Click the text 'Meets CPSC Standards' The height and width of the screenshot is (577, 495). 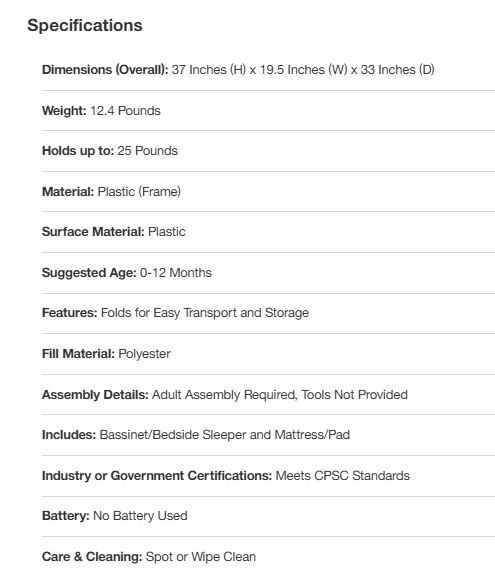coord(343,475)
